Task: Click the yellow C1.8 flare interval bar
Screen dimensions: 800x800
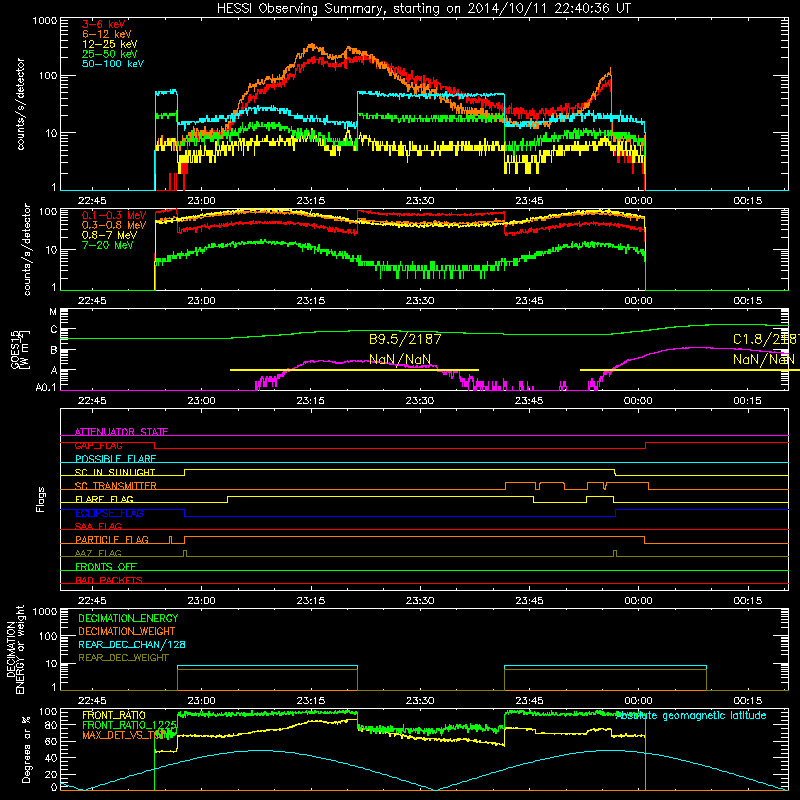Action: (690, 370)
